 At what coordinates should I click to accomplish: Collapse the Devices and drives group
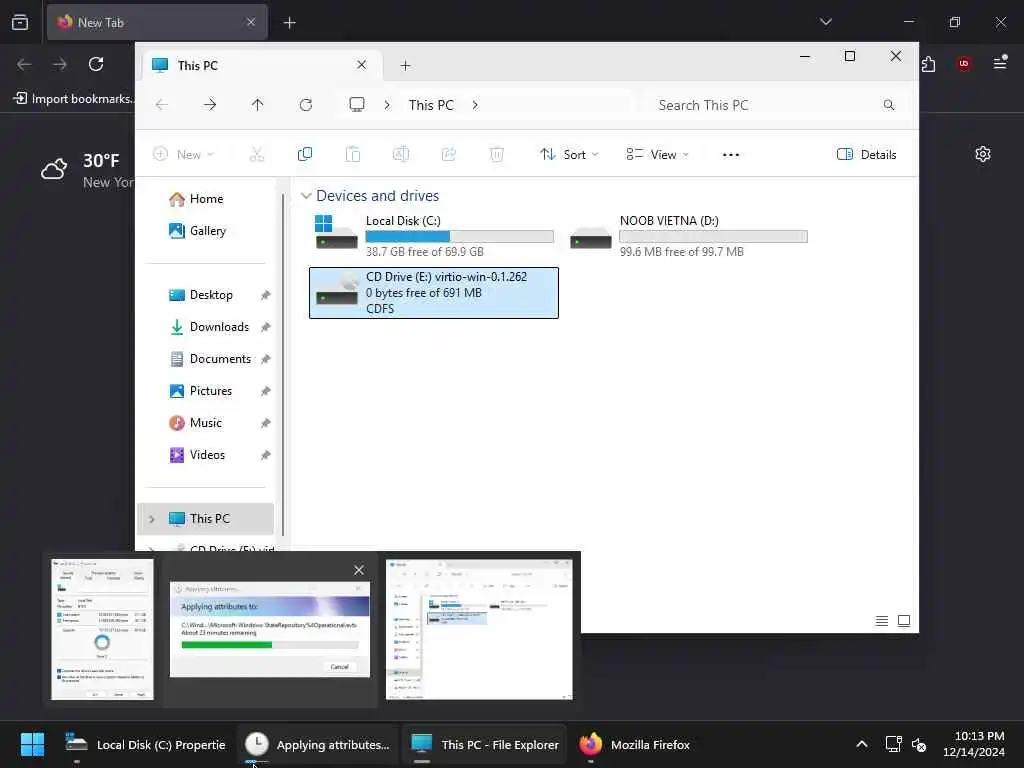click(306, 196)
